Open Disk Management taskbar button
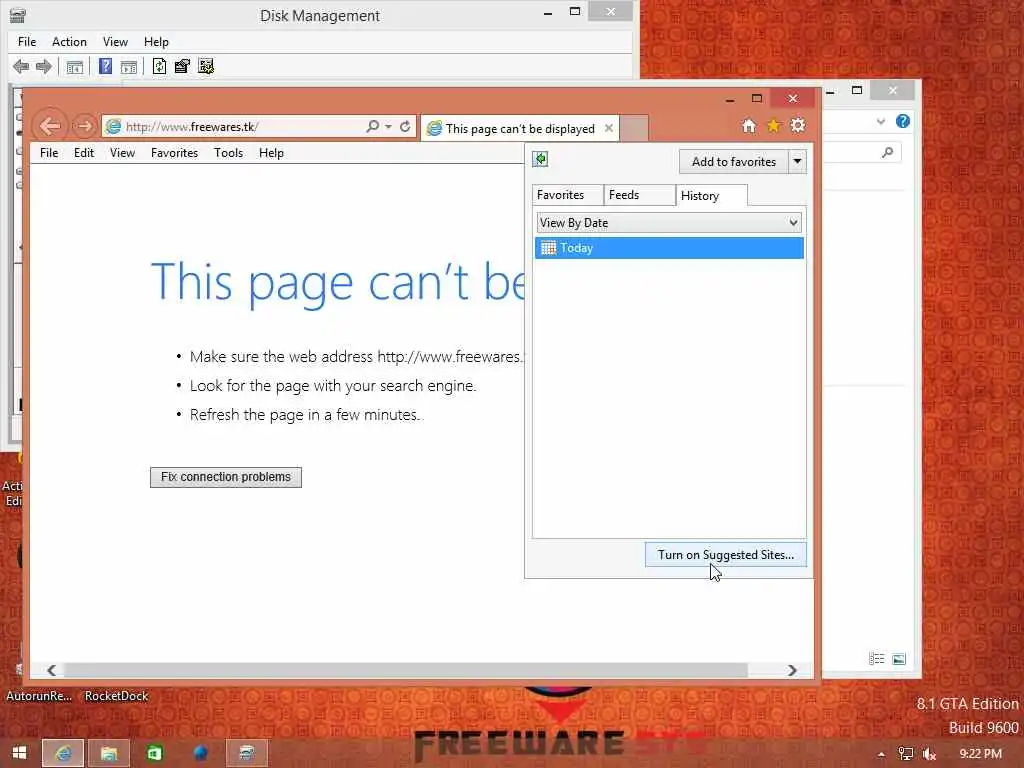Screen dimensions: 1024x768 [x=247, y=753]
